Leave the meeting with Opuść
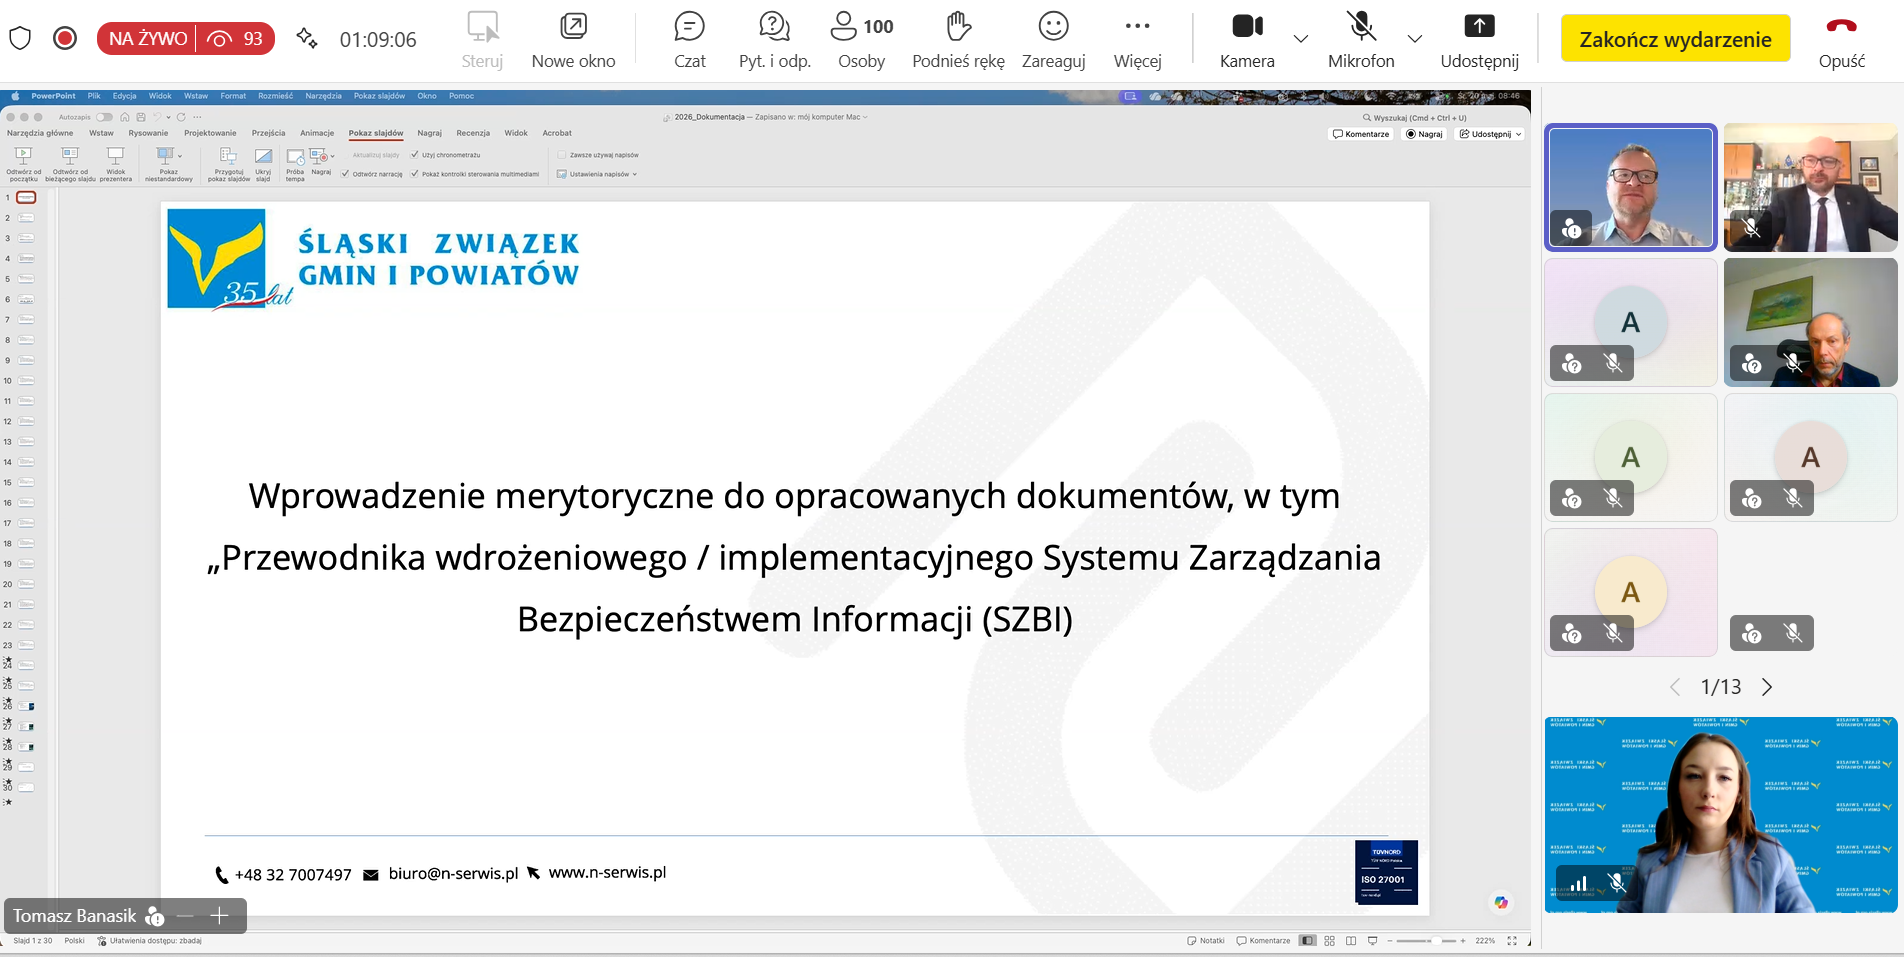This screenshot has height=957, width=1904. click(x=1841, y=40)
